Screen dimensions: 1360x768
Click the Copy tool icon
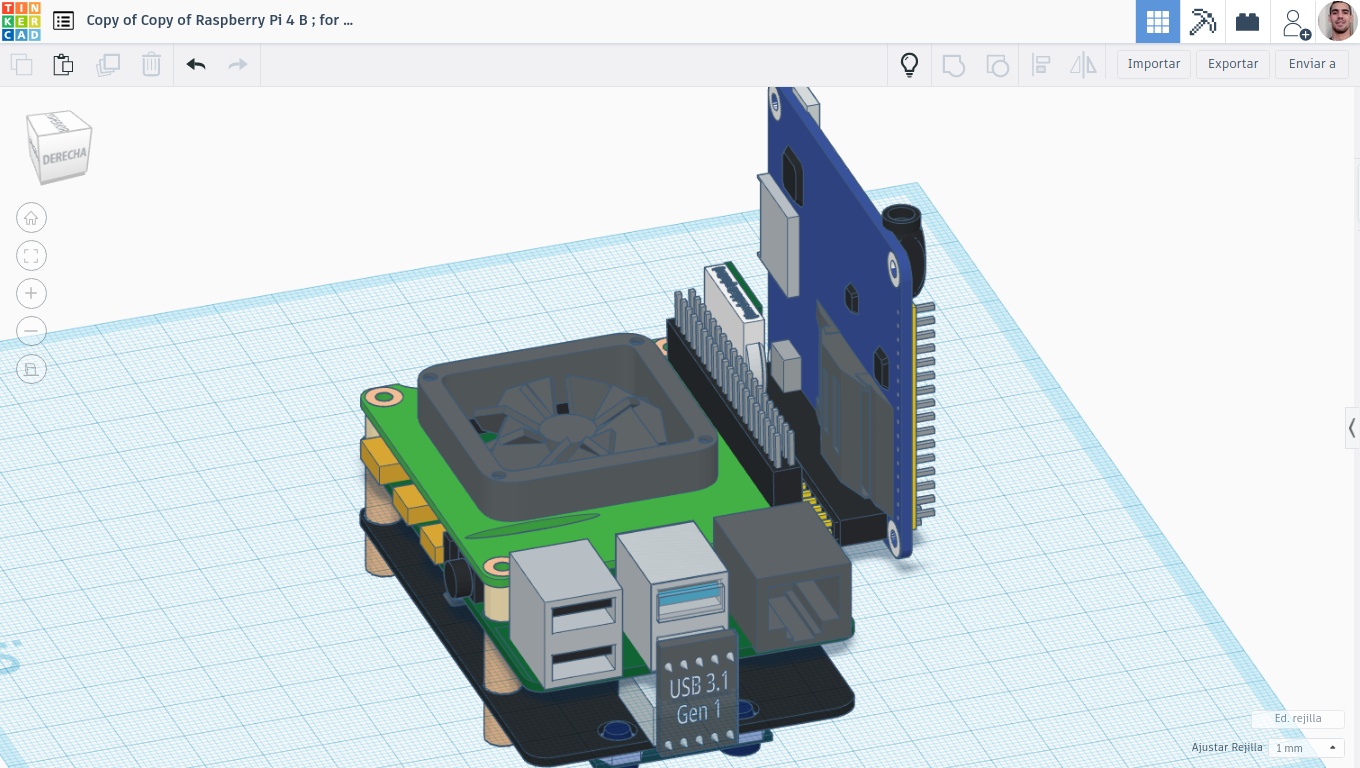coord(21,65)
